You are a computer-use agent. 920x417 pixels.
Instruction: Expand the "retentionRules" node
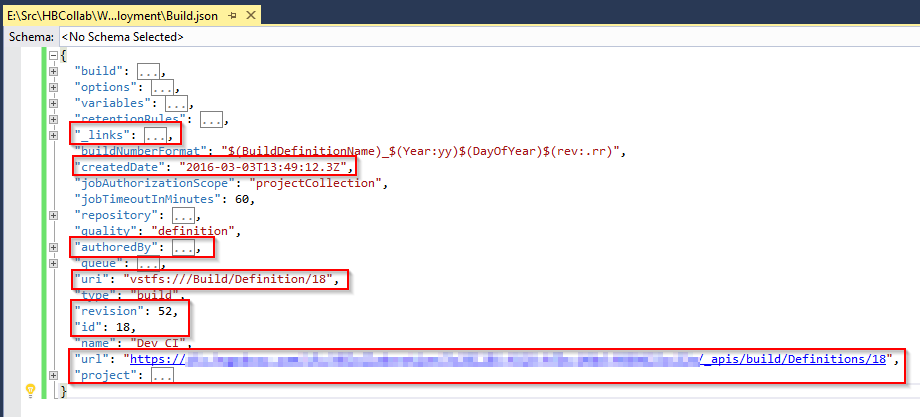(x=53, y=120)
